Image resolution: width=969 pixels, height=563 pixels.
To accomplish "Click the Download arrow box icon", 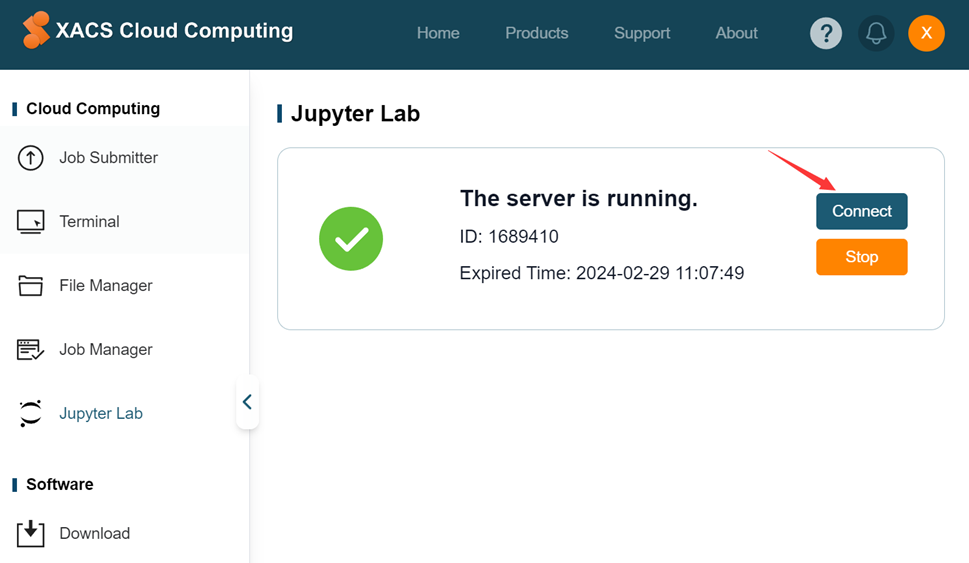I will (x=30, y=533).
